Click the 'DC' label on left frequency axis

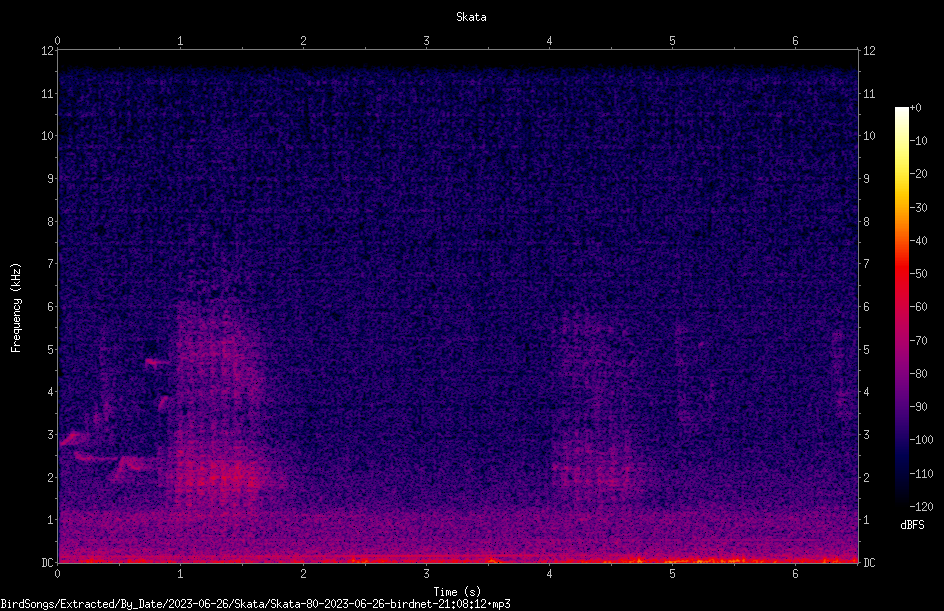pyautogui.click(x=47, y=563)
